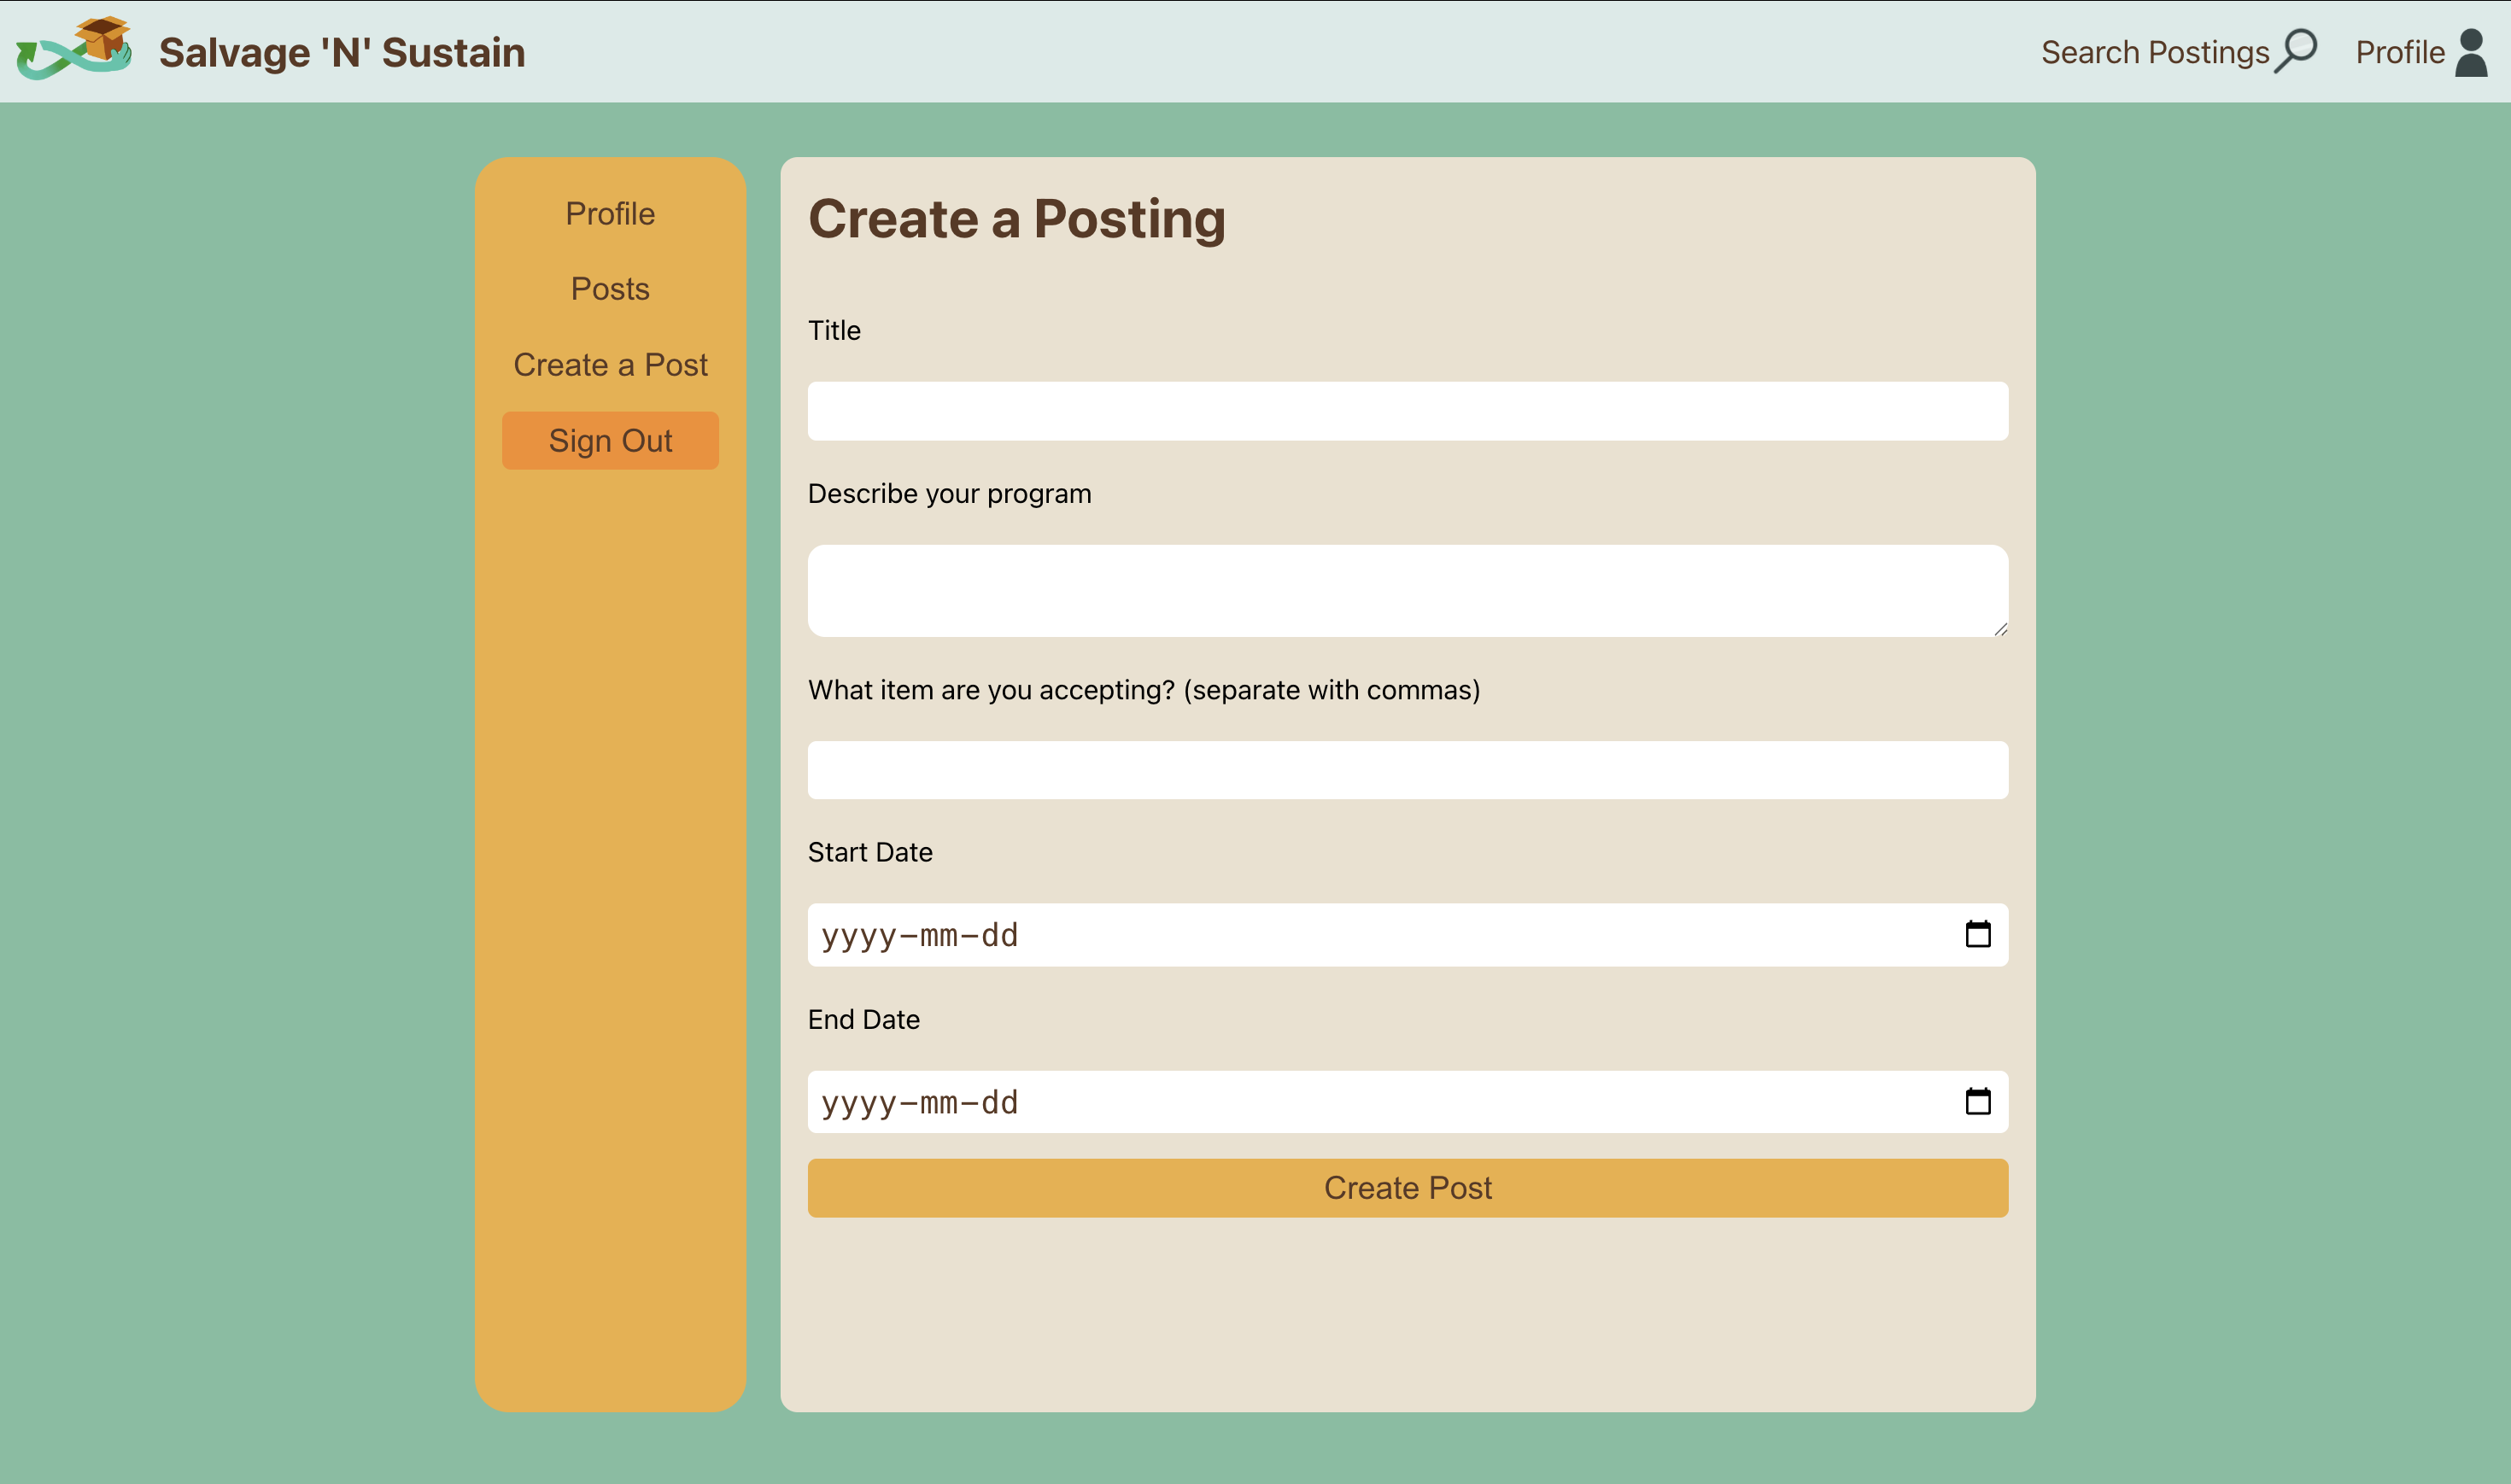Open the End Date calendar picker icon

click(1977, 1101)
